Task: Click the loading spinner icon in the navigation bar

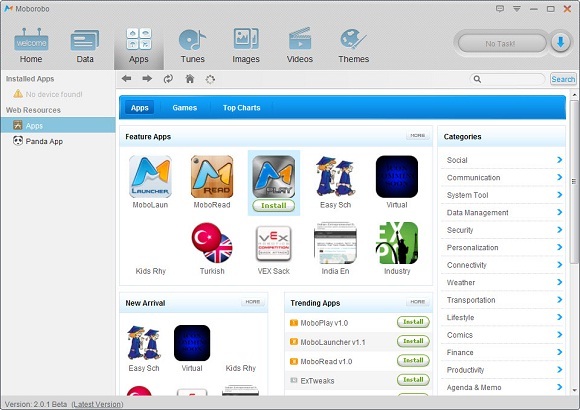Action: click(210, 79)
